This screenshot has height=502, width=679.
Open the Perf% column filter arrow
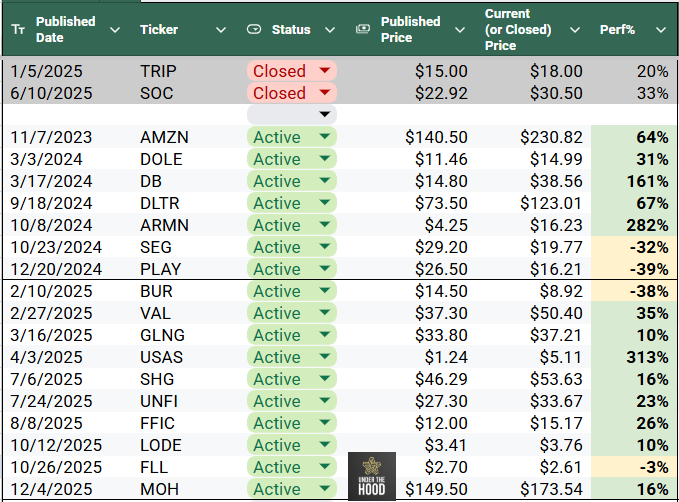tap(661, 30)
